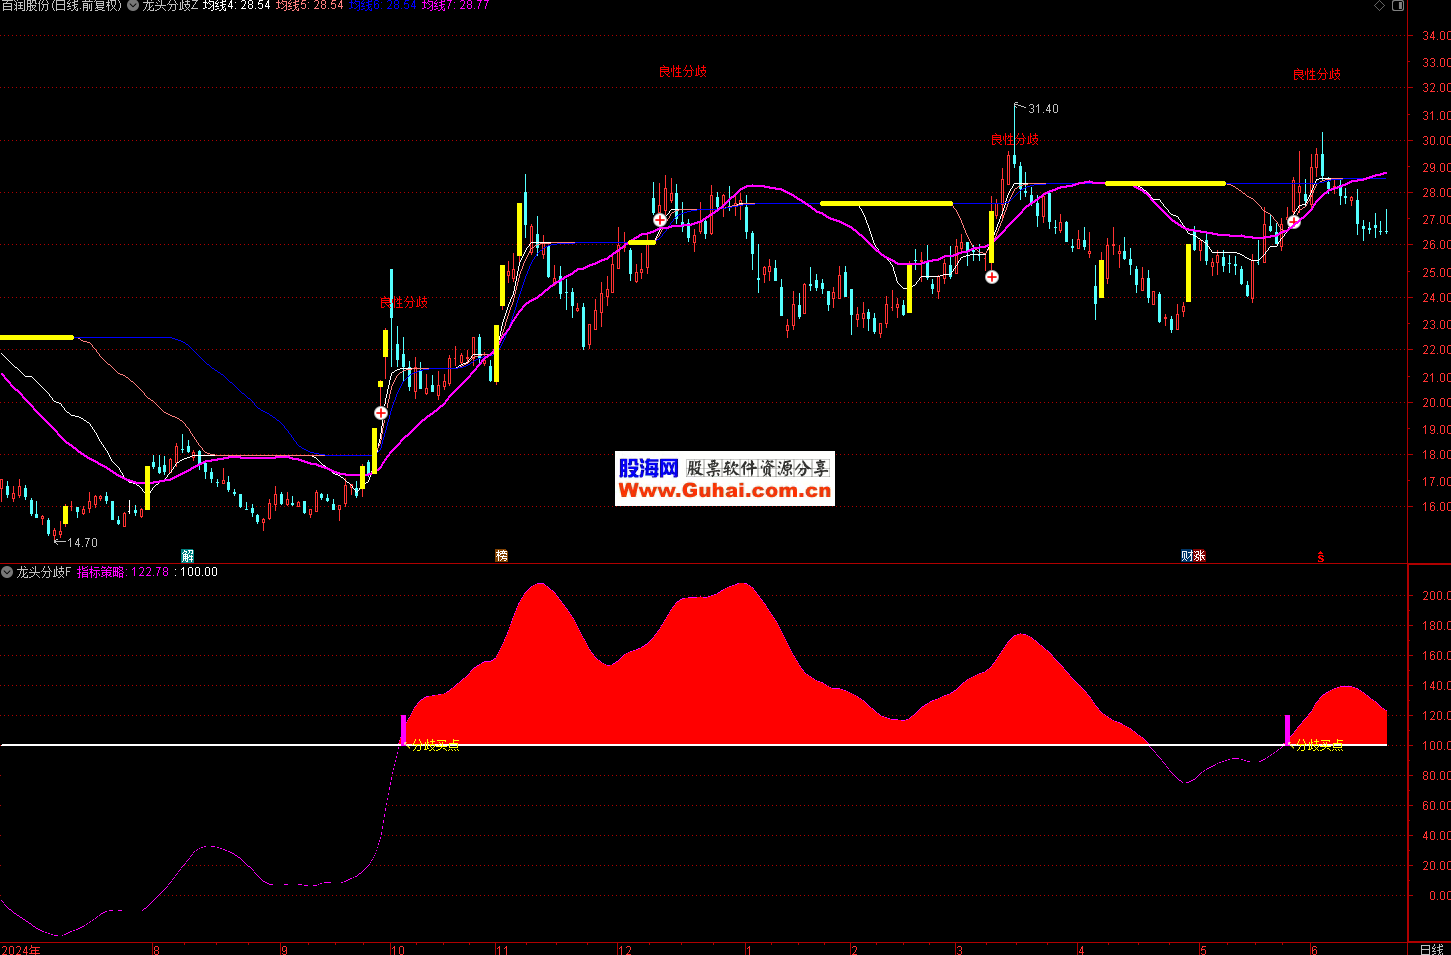Click the plus-circle signal marker below 25.00 in March
This screenshot has height=955, width=1451.
pos(992,277)
